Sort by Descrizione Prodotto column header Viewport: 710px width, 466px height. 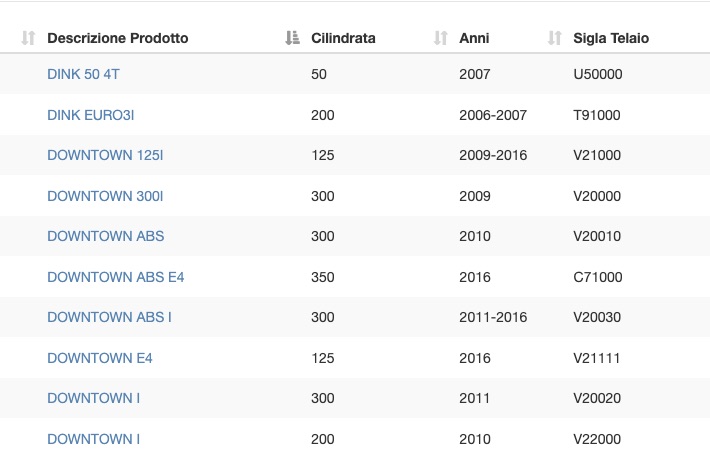[x=118, y=38]
